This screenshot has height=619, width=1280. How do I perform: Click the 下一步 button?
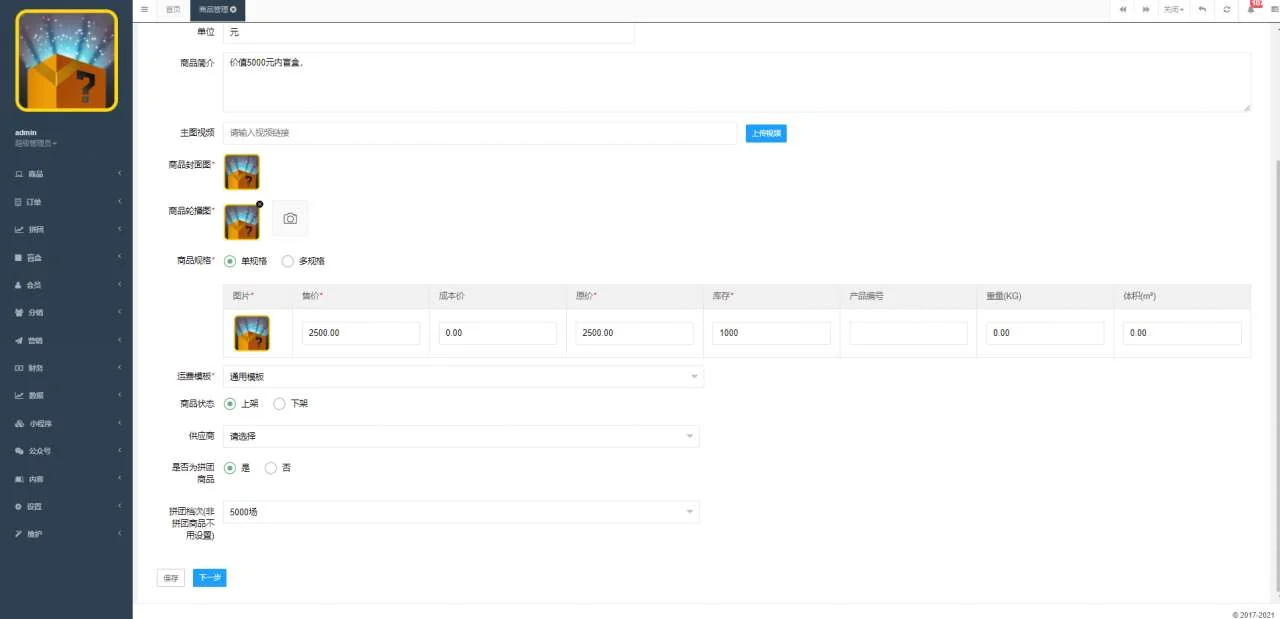pyautogui.click(x=209, y=578)
